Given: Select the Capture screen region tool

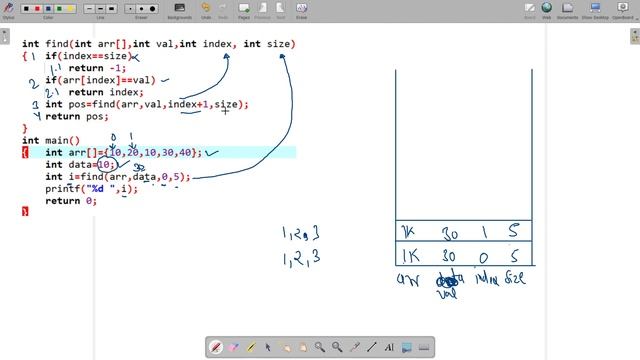Looking at the screenshot, I should [406, 347].
